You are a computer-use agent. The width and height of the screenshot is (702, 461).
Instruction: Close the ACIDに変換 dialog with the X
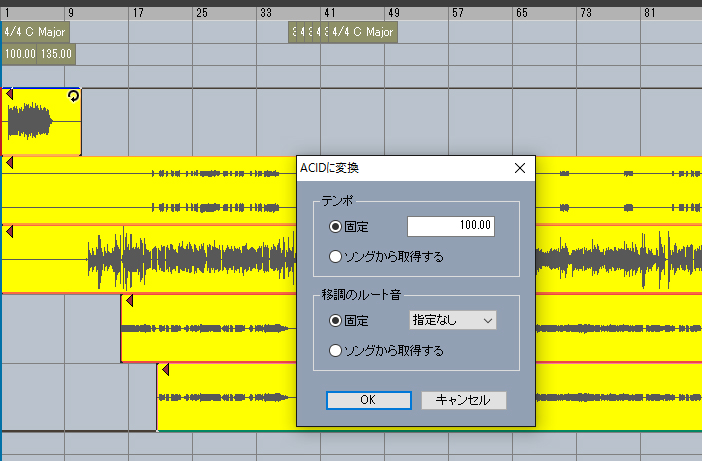(x=519, y=168)
